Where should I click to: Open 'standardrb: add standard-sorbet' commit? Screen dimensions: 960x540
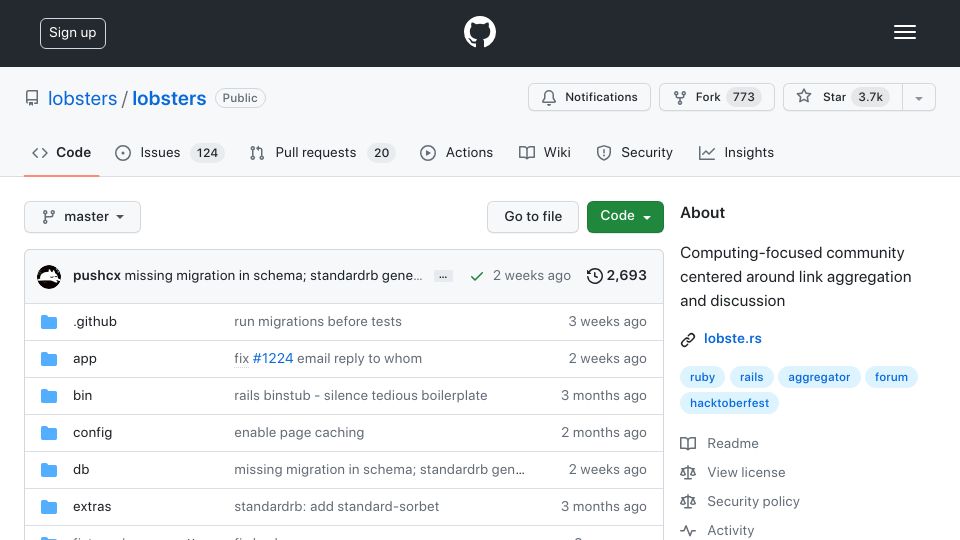coord(336,507)
